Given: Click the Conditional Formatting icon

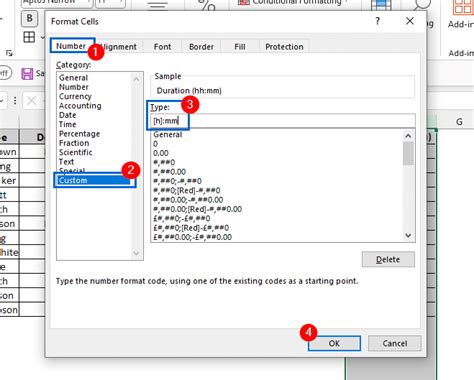Looking at the screenshot, I should [243, 3].
